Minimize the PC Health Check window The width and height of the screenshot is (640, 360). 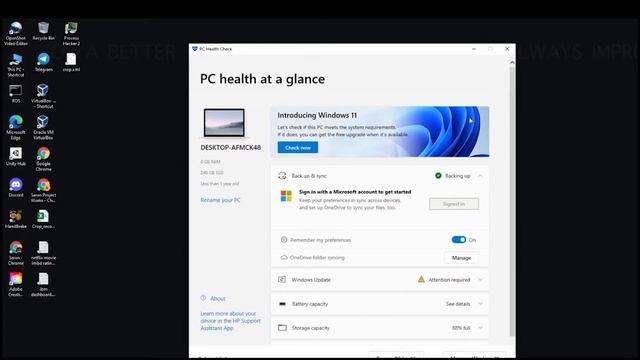[474, 49]
